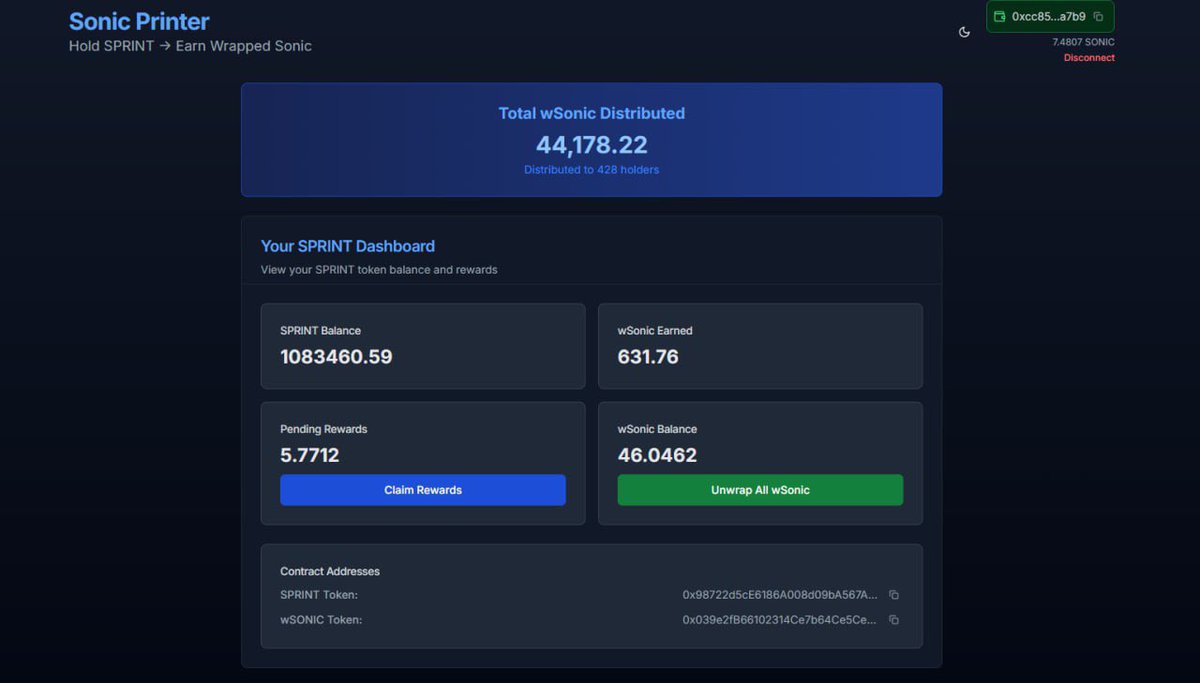Click Unwrap All wSonic button
The height and width of the screenshot is (683, 1200).
(760, 490)
